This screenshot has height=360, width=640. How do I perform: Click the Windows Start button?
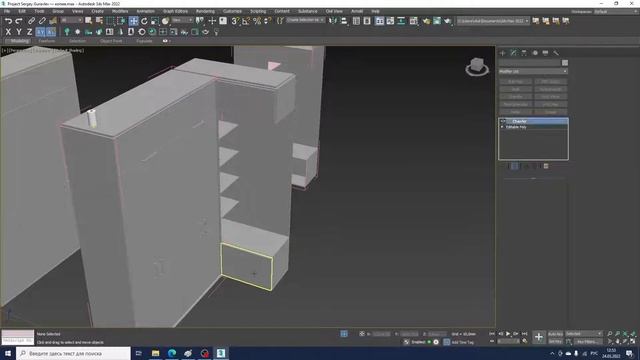pos(8,353)
